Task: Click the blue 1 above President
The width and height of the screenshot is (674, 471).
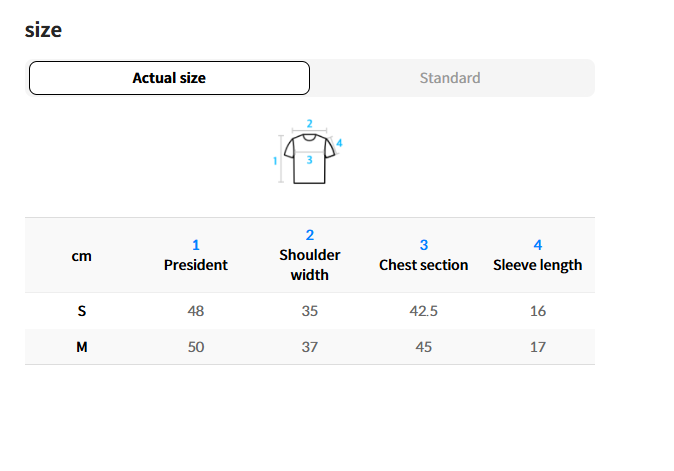Action: click(196, 245)
